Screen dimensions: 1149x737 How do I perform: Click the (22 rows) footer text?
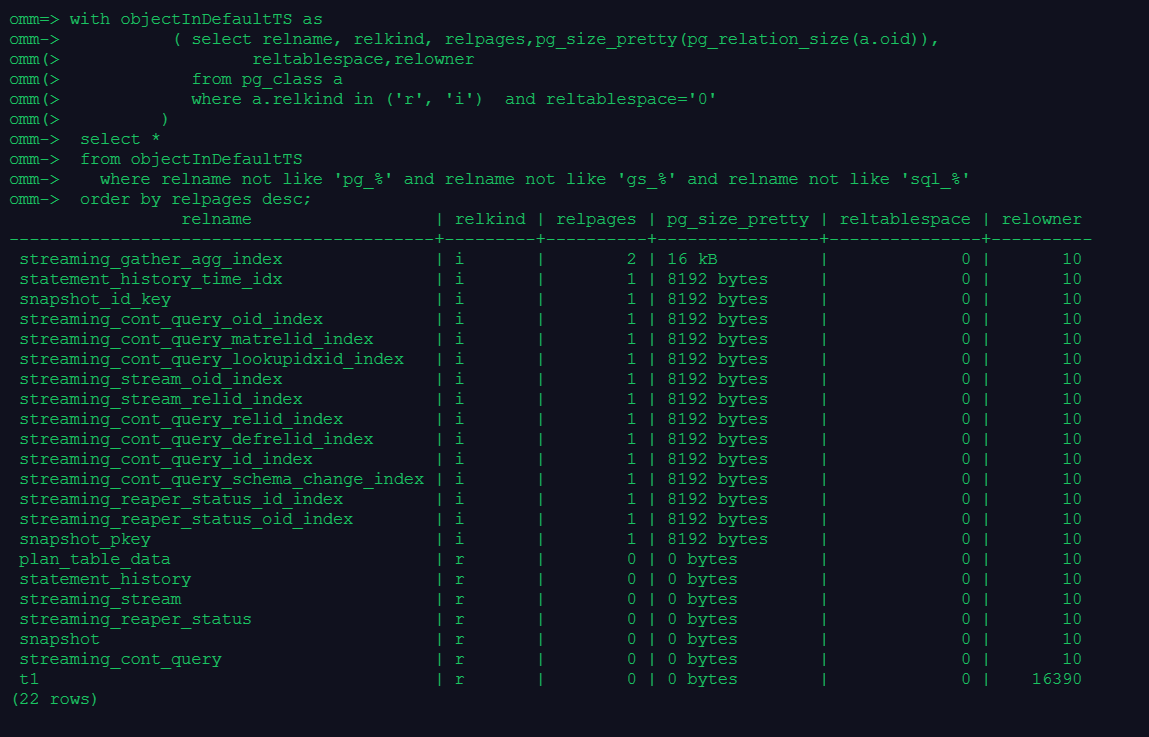click(x=54, y=699)
